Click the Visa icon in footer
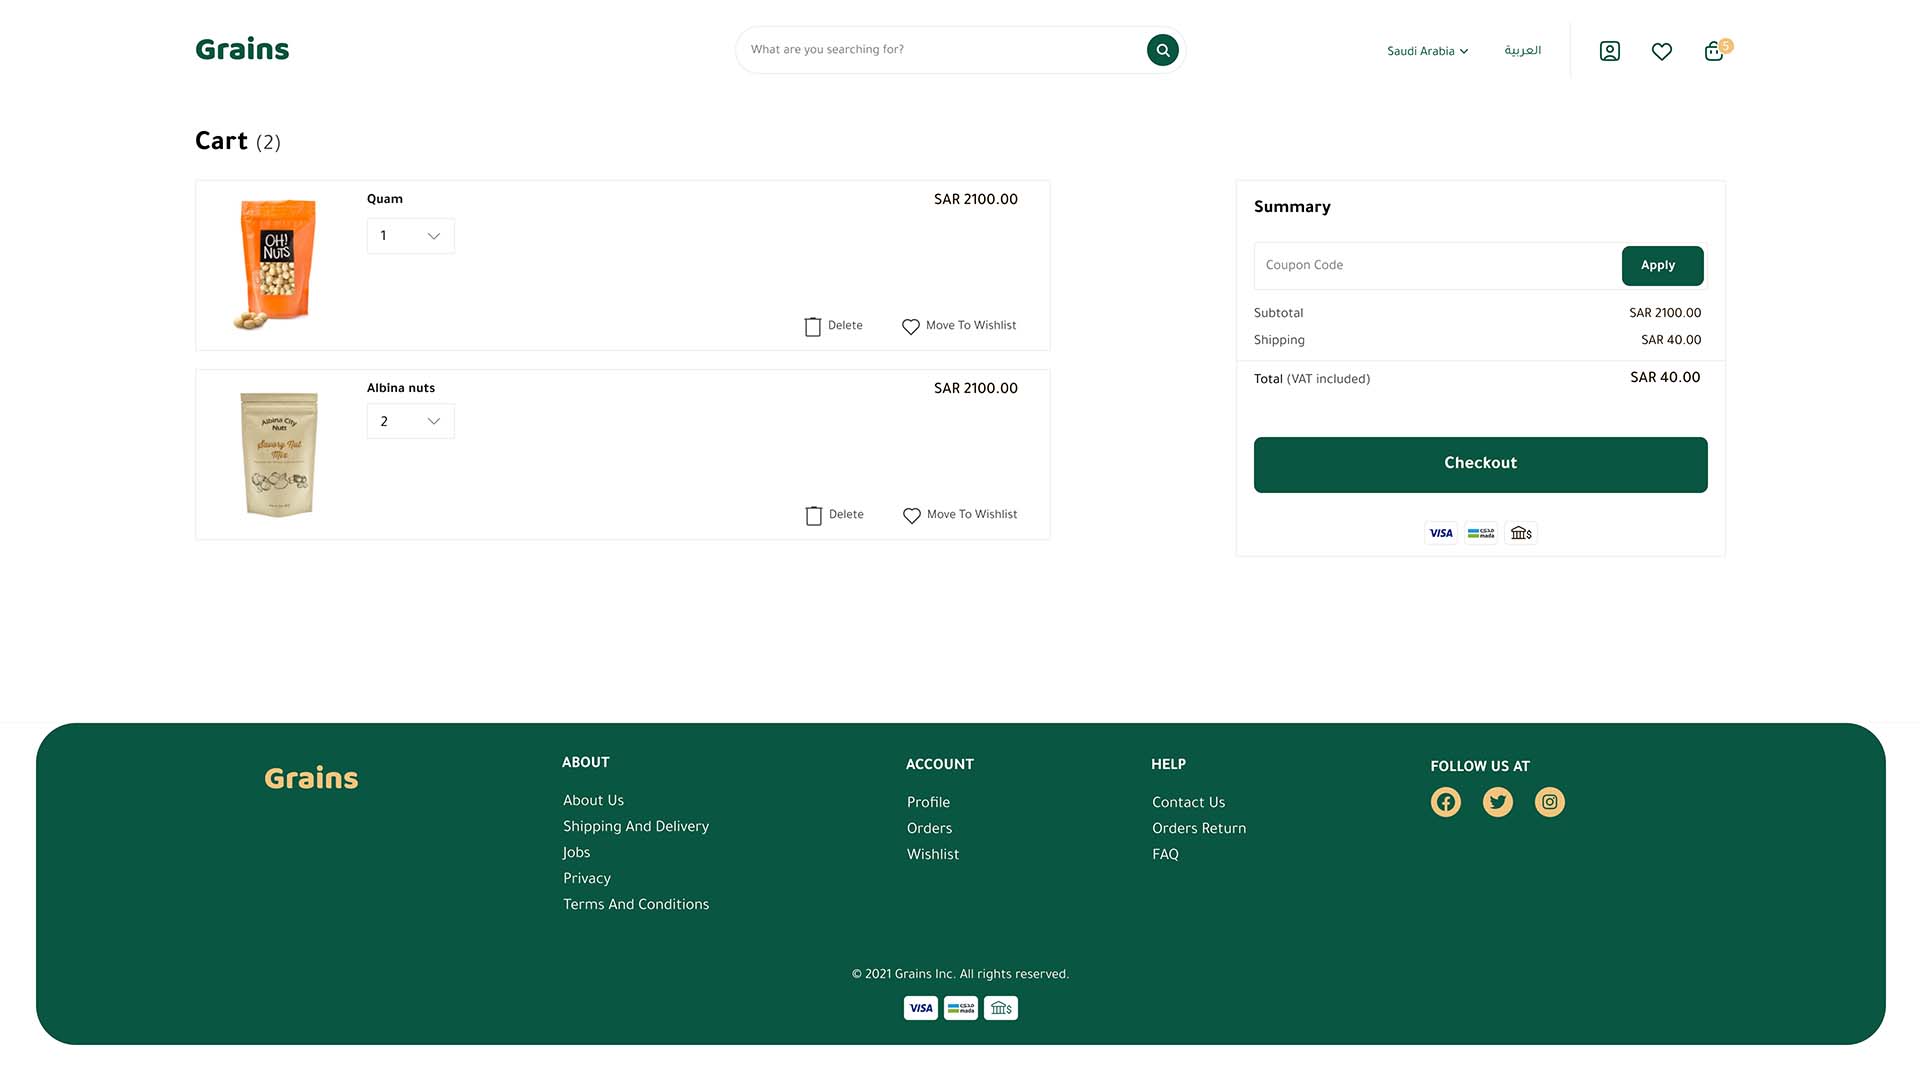Viewport: 1921px width, 1080px height. click(x=921, y=1008)
